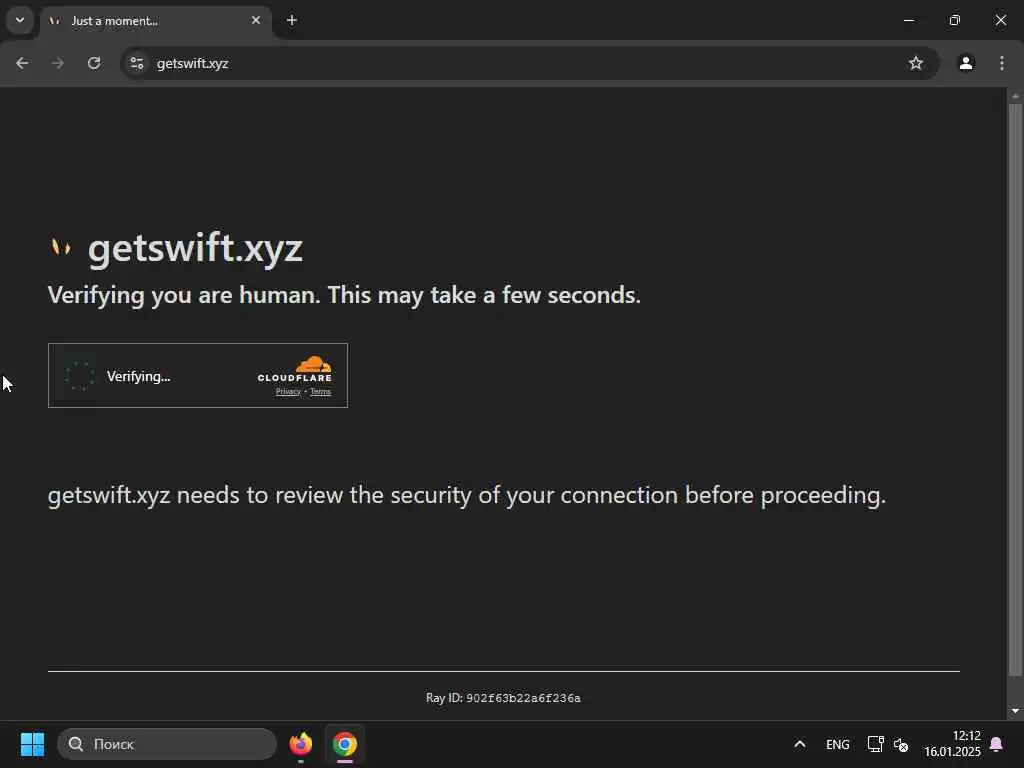Viewport: 1024px width, 768px height.
Task: Select the 'Just a moment...' tab
Action: click(156, 21)
